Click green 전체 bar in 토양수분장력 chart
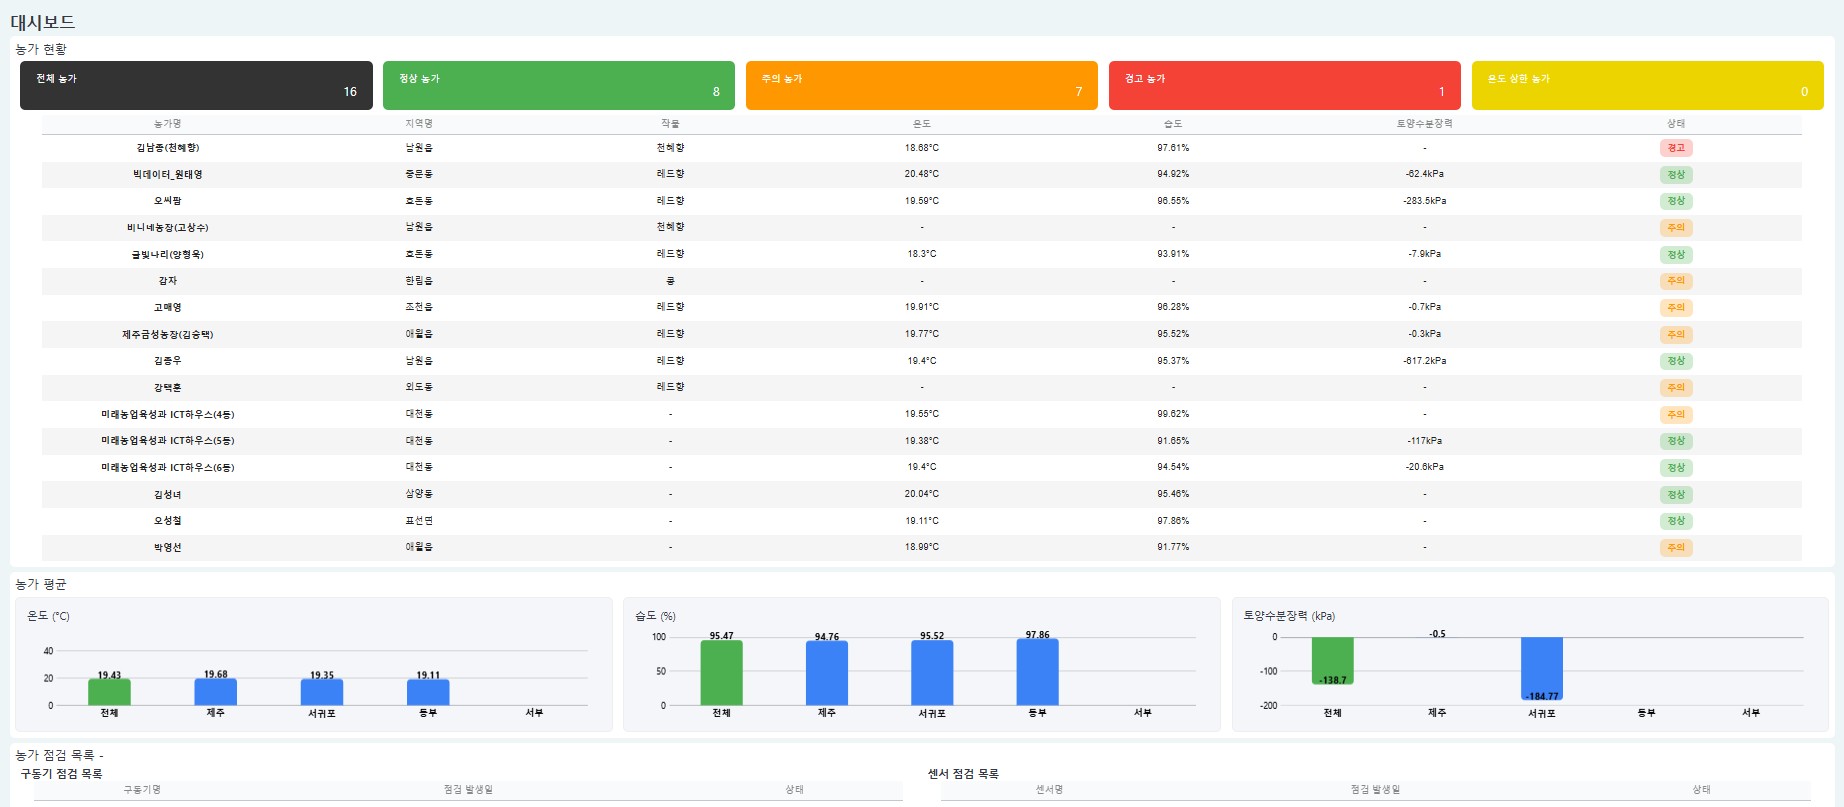Image resolution: width=1844 pixels, height=807 pixels. 1333,661
